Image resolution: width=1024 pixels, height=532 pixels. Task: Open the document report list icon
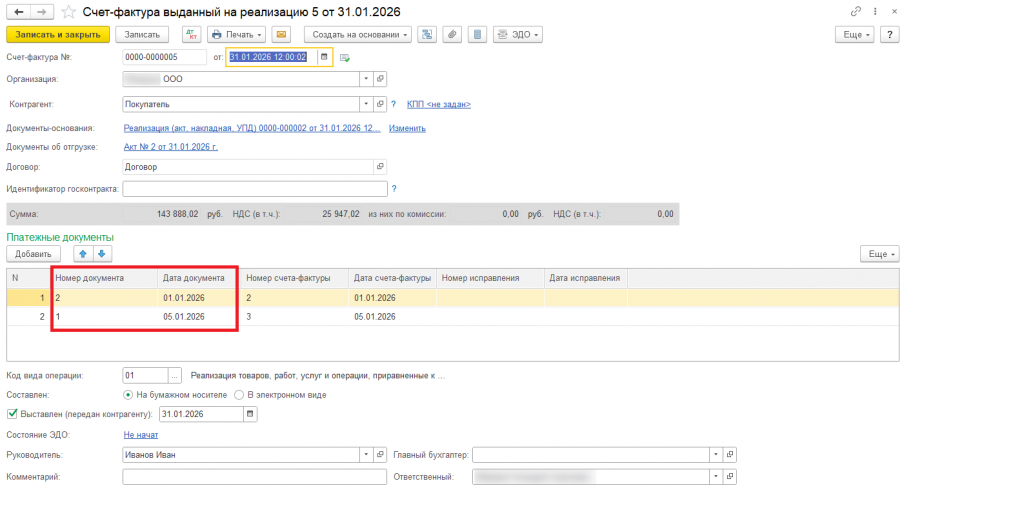point(477,35)
